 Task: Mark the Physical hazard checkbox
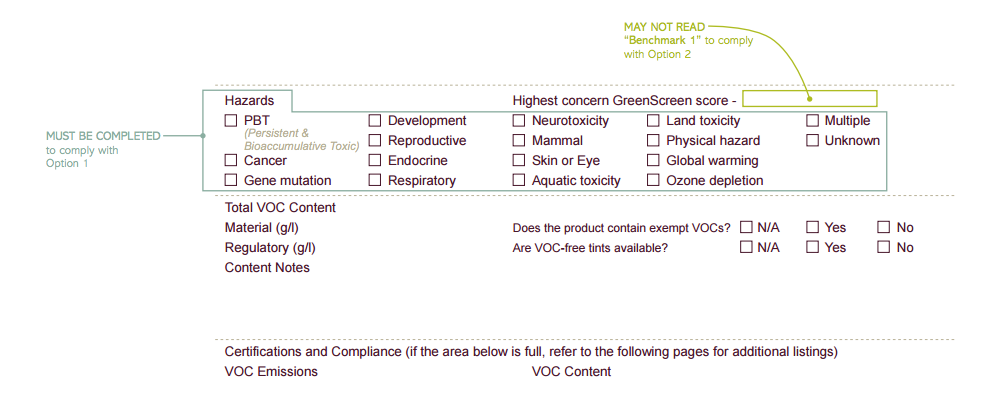pyautogui.click(x=653, y=140)
